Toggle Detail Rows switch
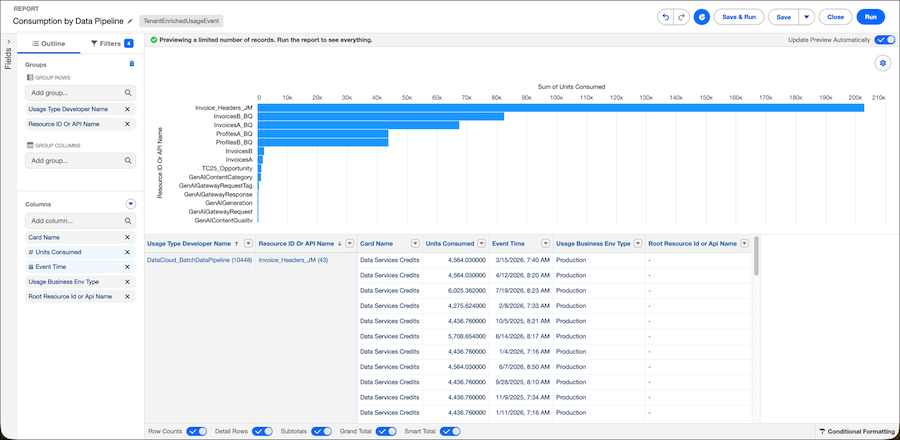The width and height of the screenshot is (900, 440). [262, 431]
